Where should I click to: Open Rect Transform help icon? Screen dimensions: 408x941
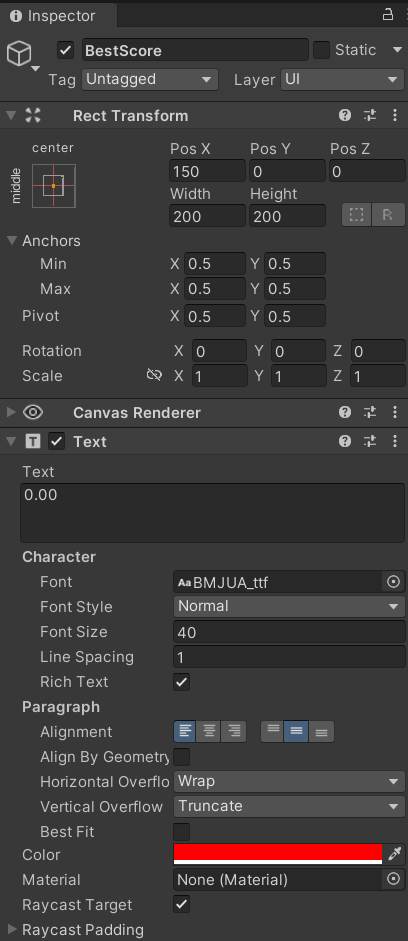[x=344, y=115]
